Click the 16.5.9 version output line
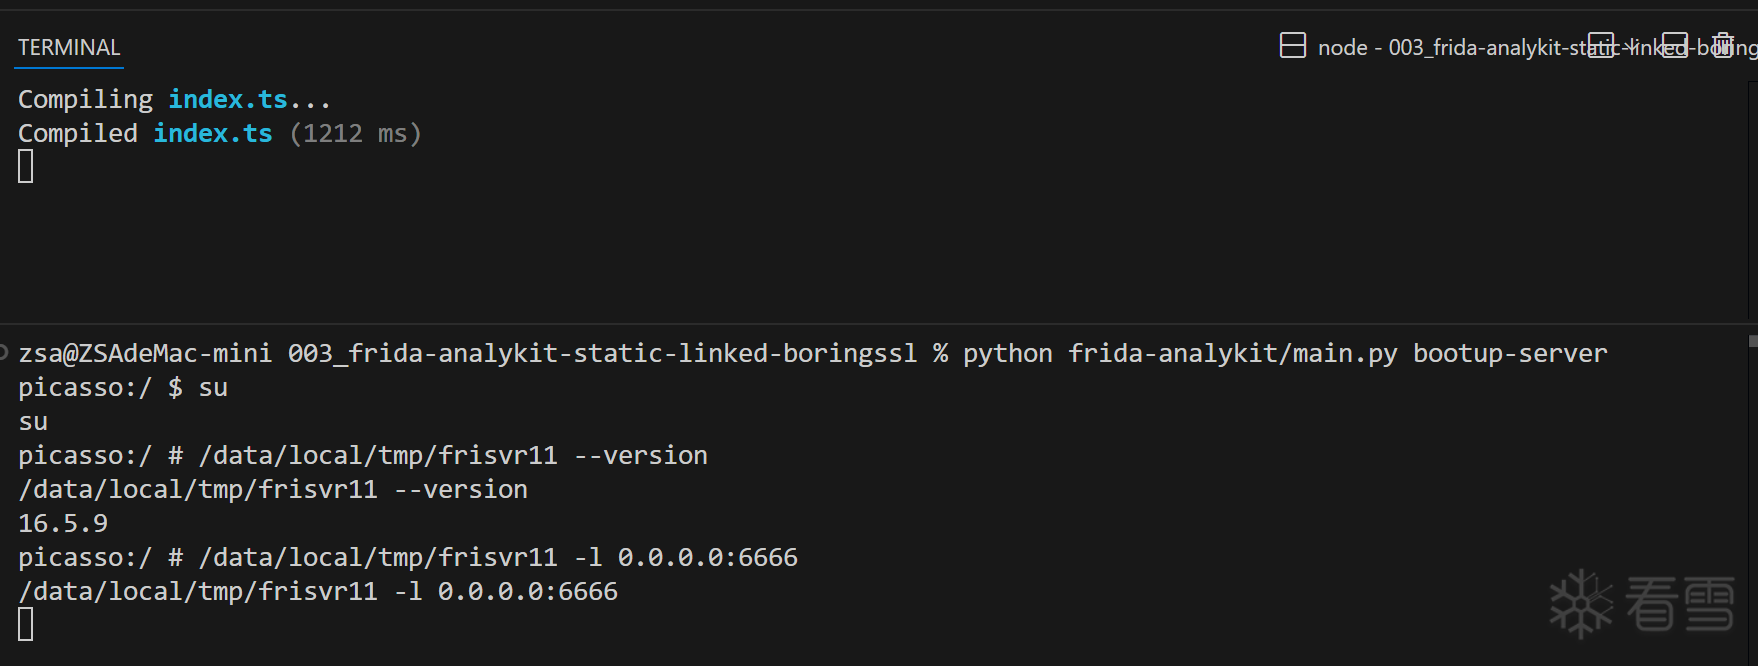Viewport: 1758px width, 666px height. coord(63,523)
